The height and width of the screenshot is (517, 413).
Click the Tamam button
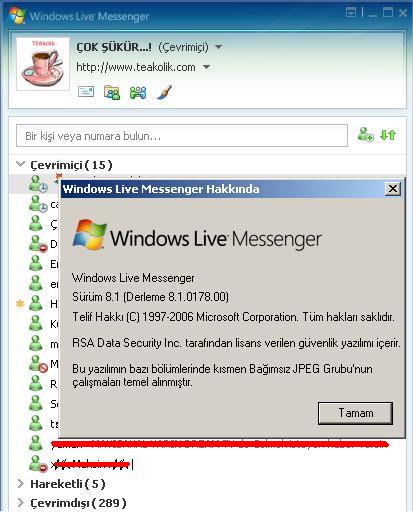355,413
